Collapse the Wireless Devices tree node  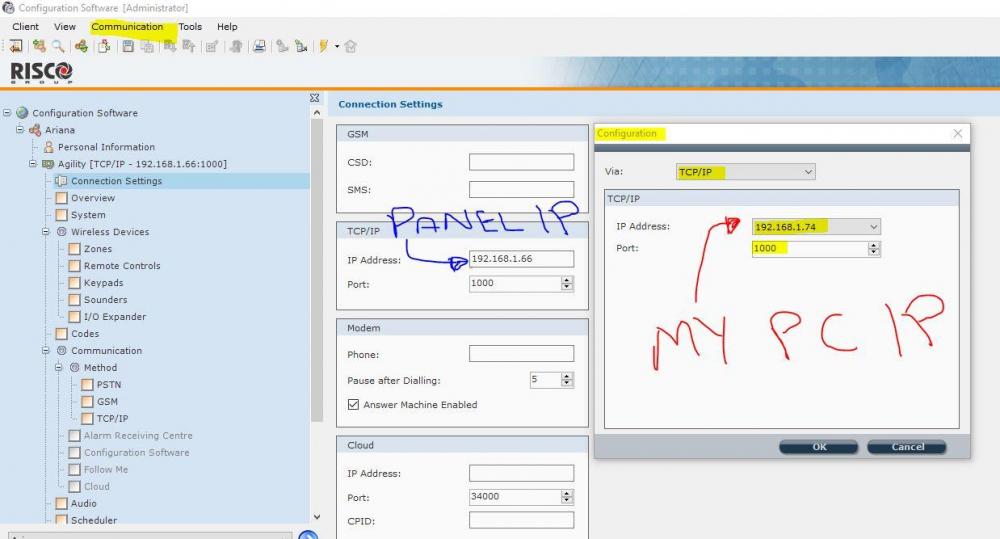point(47,232)
